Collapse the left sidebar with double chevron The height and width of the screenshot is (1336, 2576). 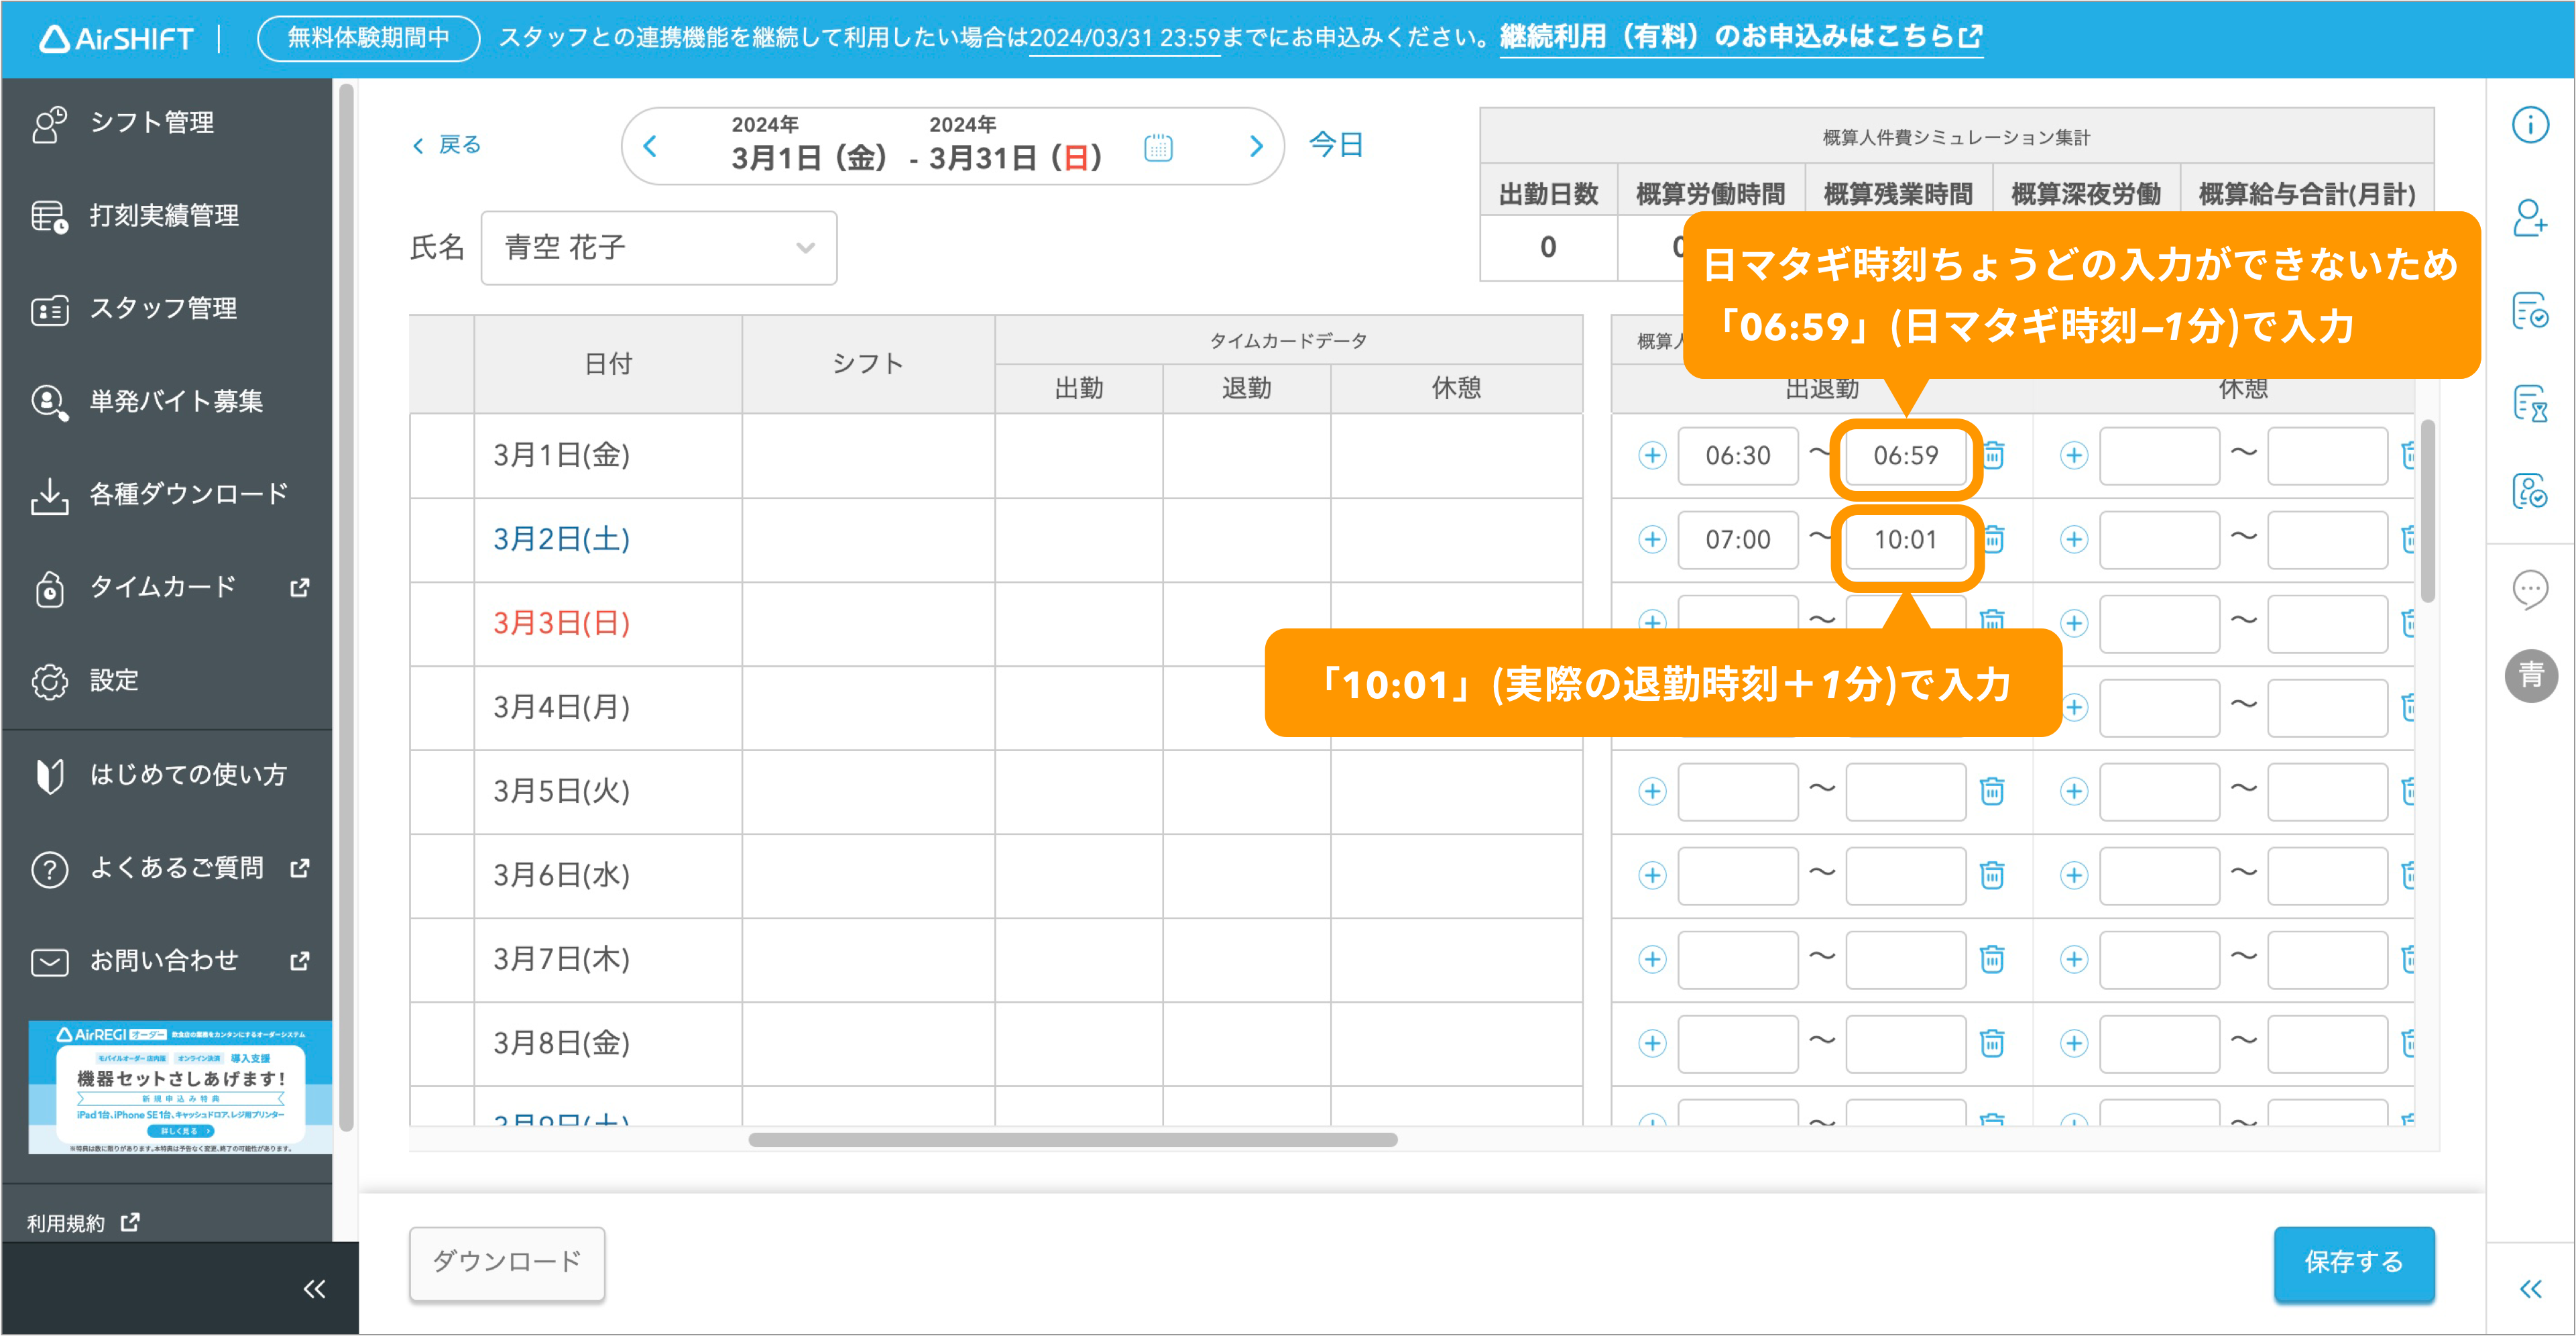point(314,1289)
